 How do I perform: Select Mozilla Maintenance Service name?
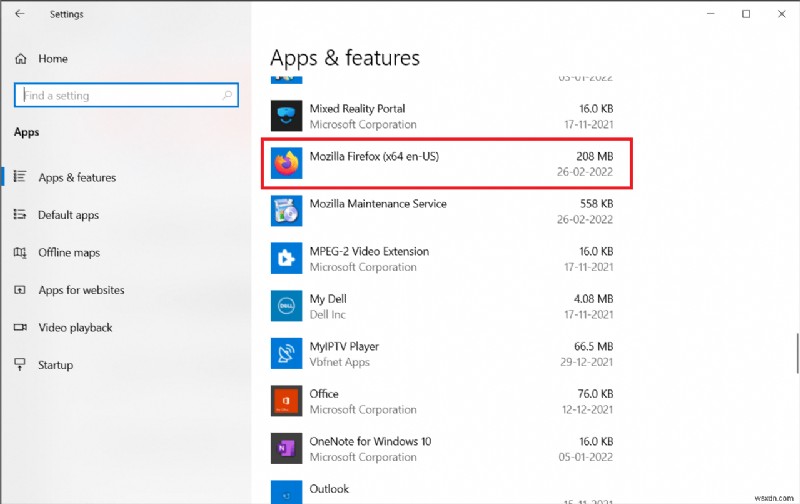point(378,204)
